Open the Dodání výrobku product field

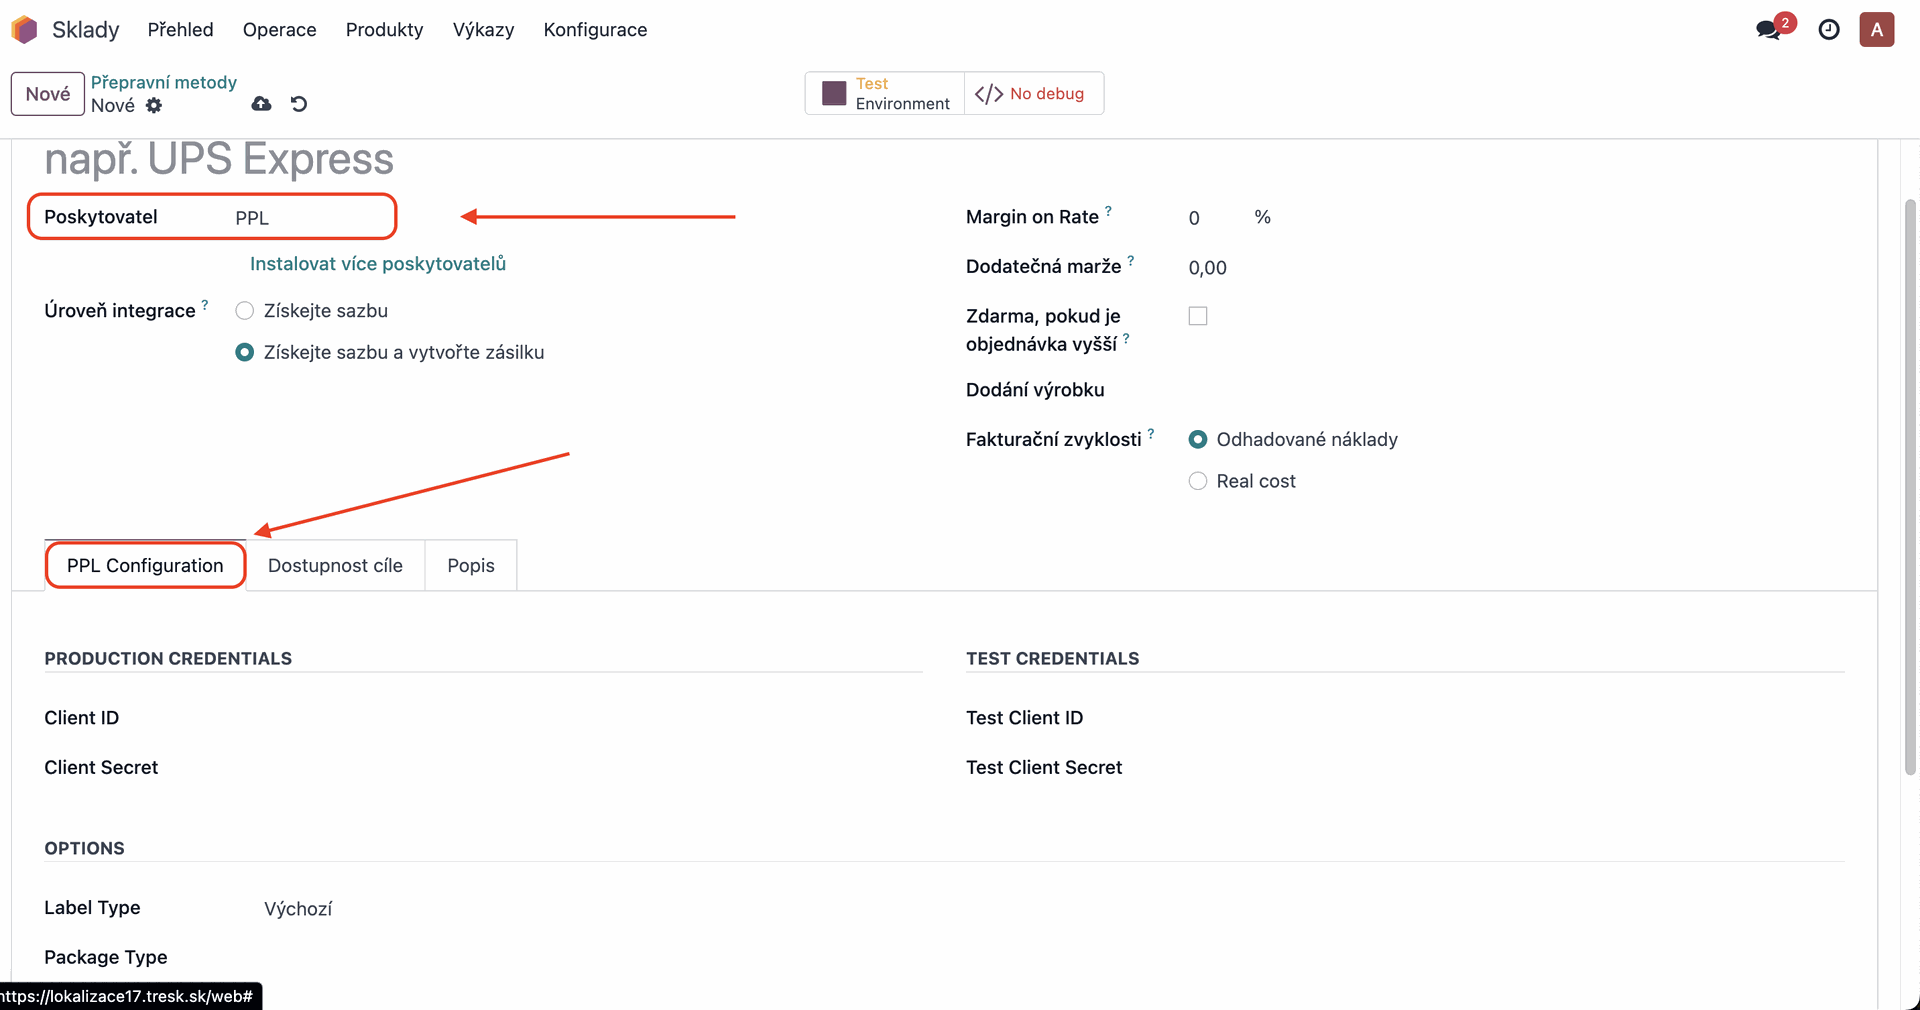(1515, 390)
